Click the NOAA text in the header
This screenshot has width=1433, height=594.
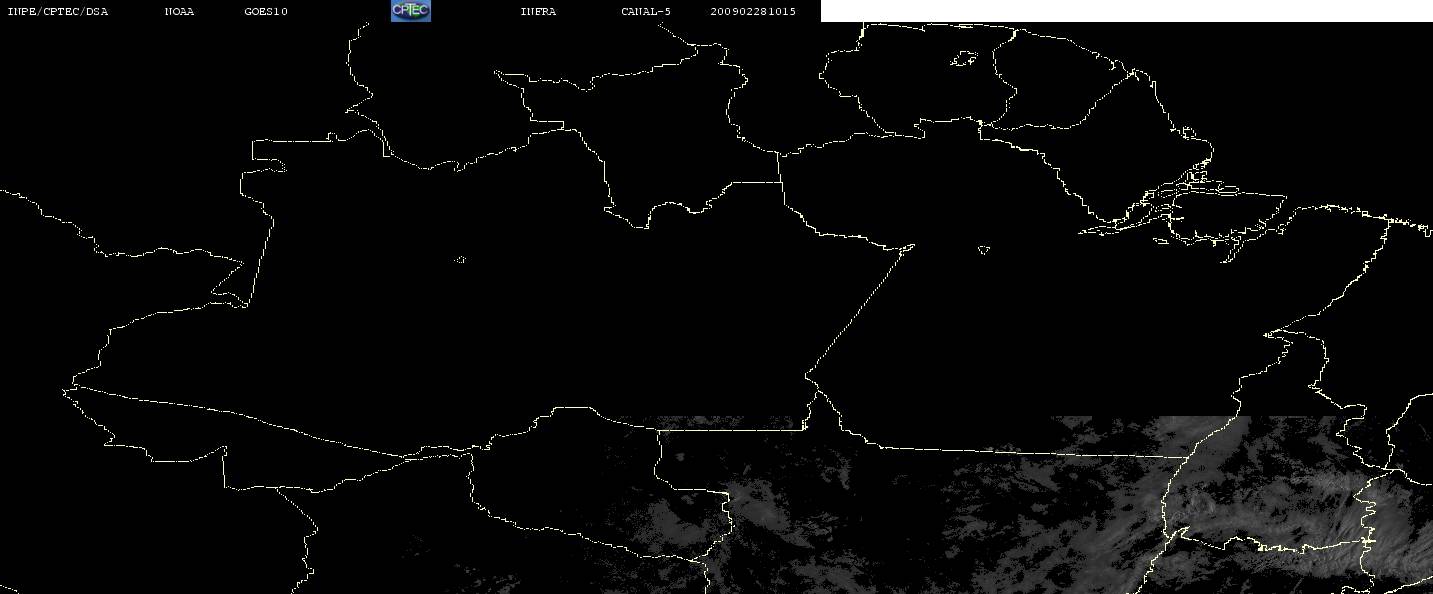(x=179, y=12)
